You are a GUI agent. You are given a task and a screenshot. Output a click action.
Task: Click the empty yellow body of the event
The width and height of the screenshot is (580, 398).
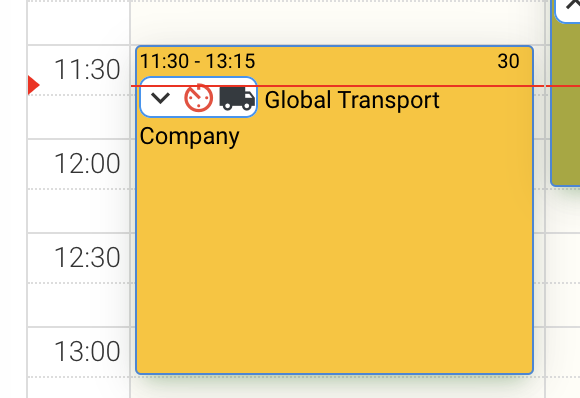pyautogui.click(x=334, y=259)
